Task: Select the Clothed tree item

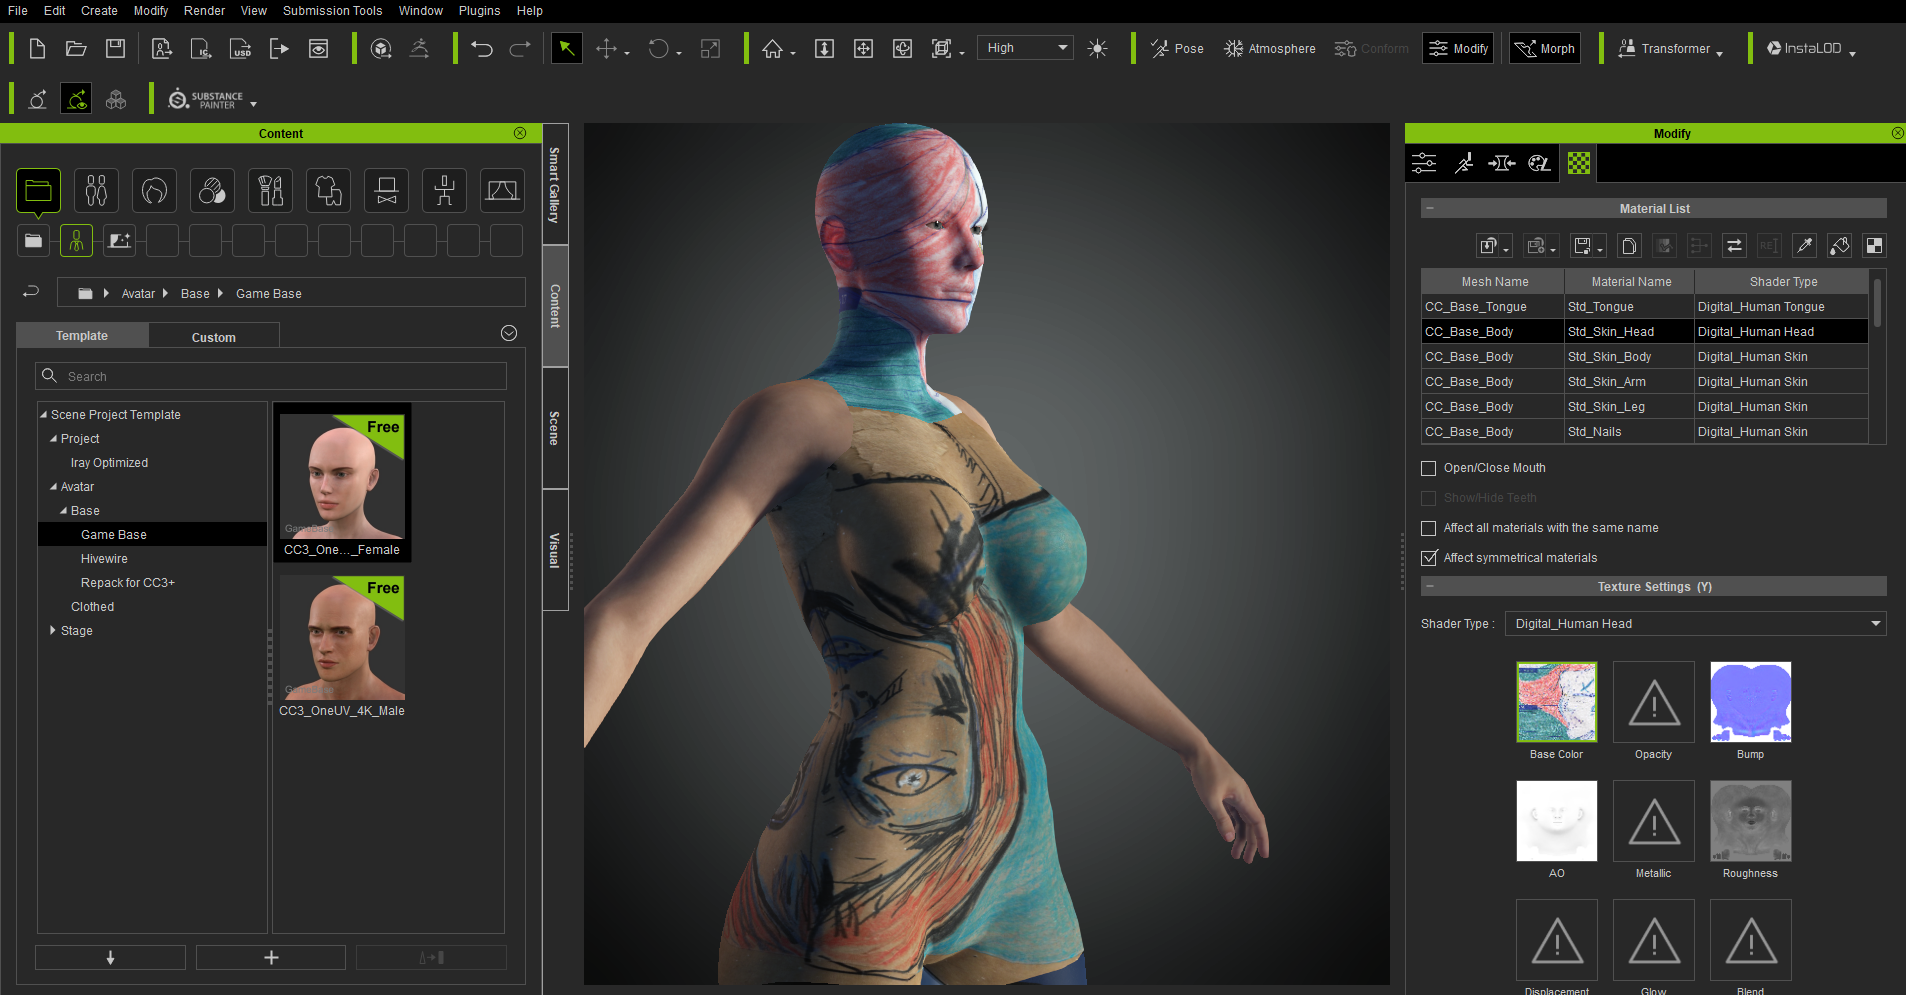Action: [92, 607]
